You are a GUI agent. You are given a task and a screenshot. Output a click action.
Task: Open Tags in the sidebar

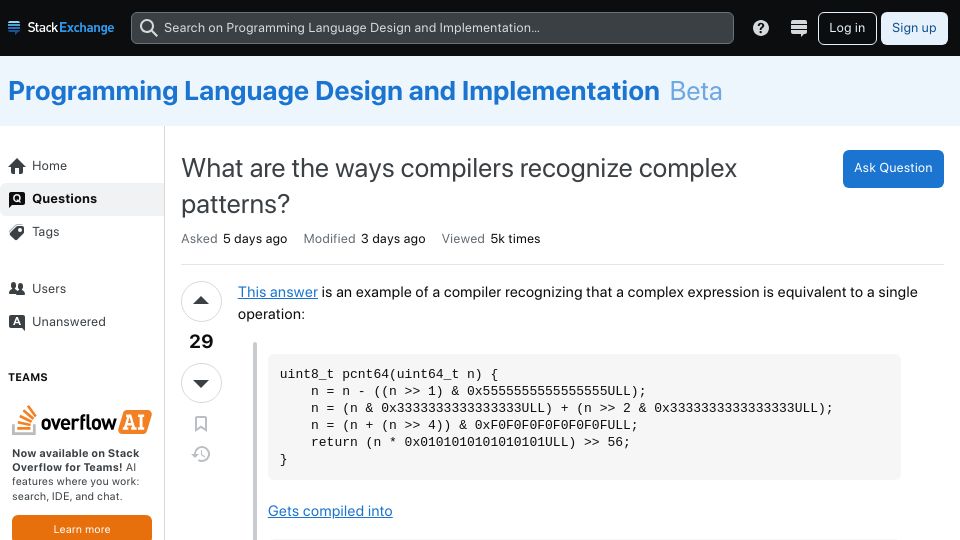pyautogui.click(x=82, y=232)
